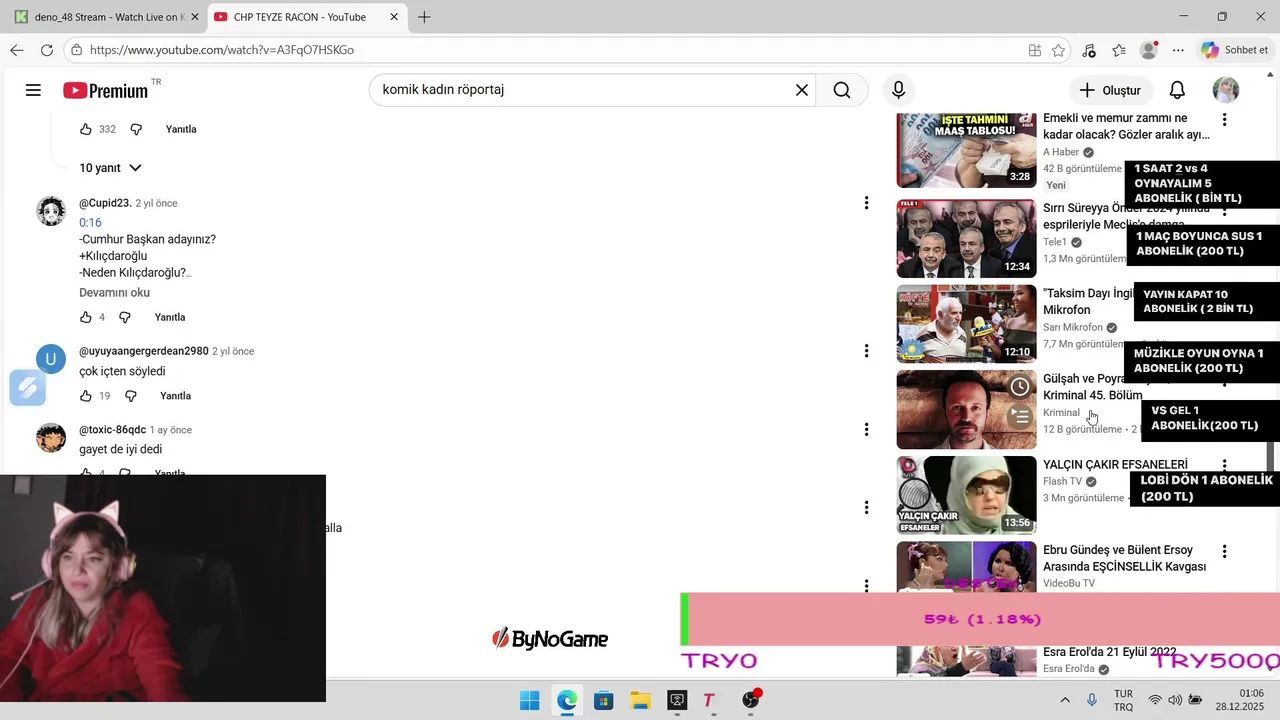
Task: Open Microsoft Edge from the taskbar
Action: pyautogui.click(x=567, y=701)
